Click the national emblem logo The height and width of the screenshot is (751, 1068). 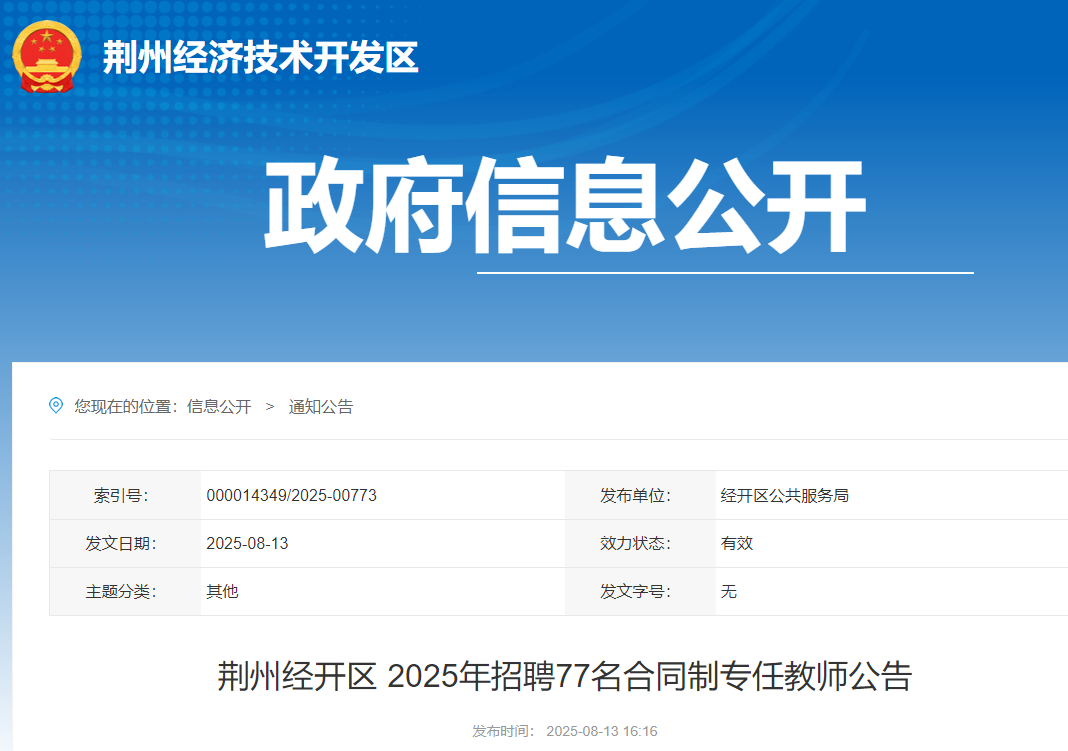click(x=47, y=57)
